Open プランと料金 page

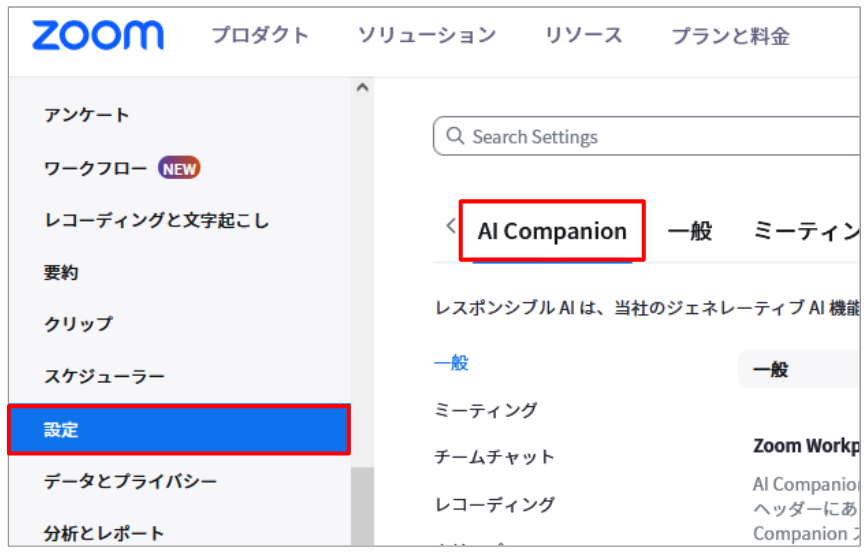click(x=730, y=36)
